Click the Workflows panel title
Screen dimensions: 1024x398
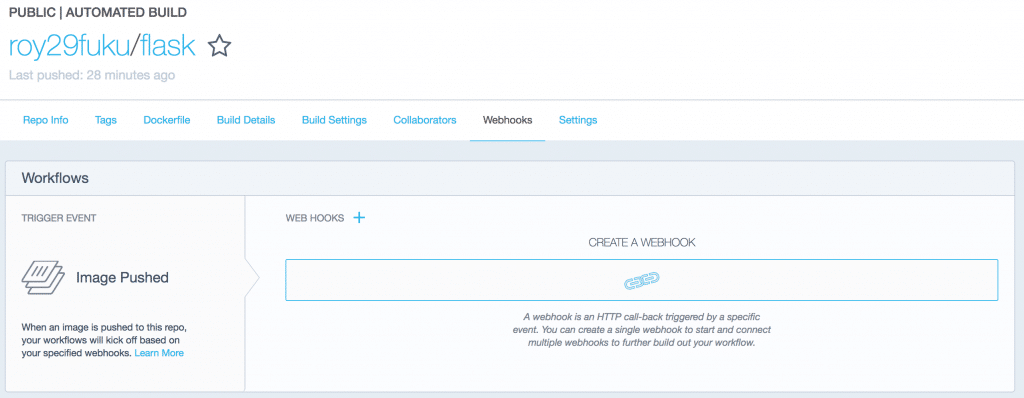[55, 178]
